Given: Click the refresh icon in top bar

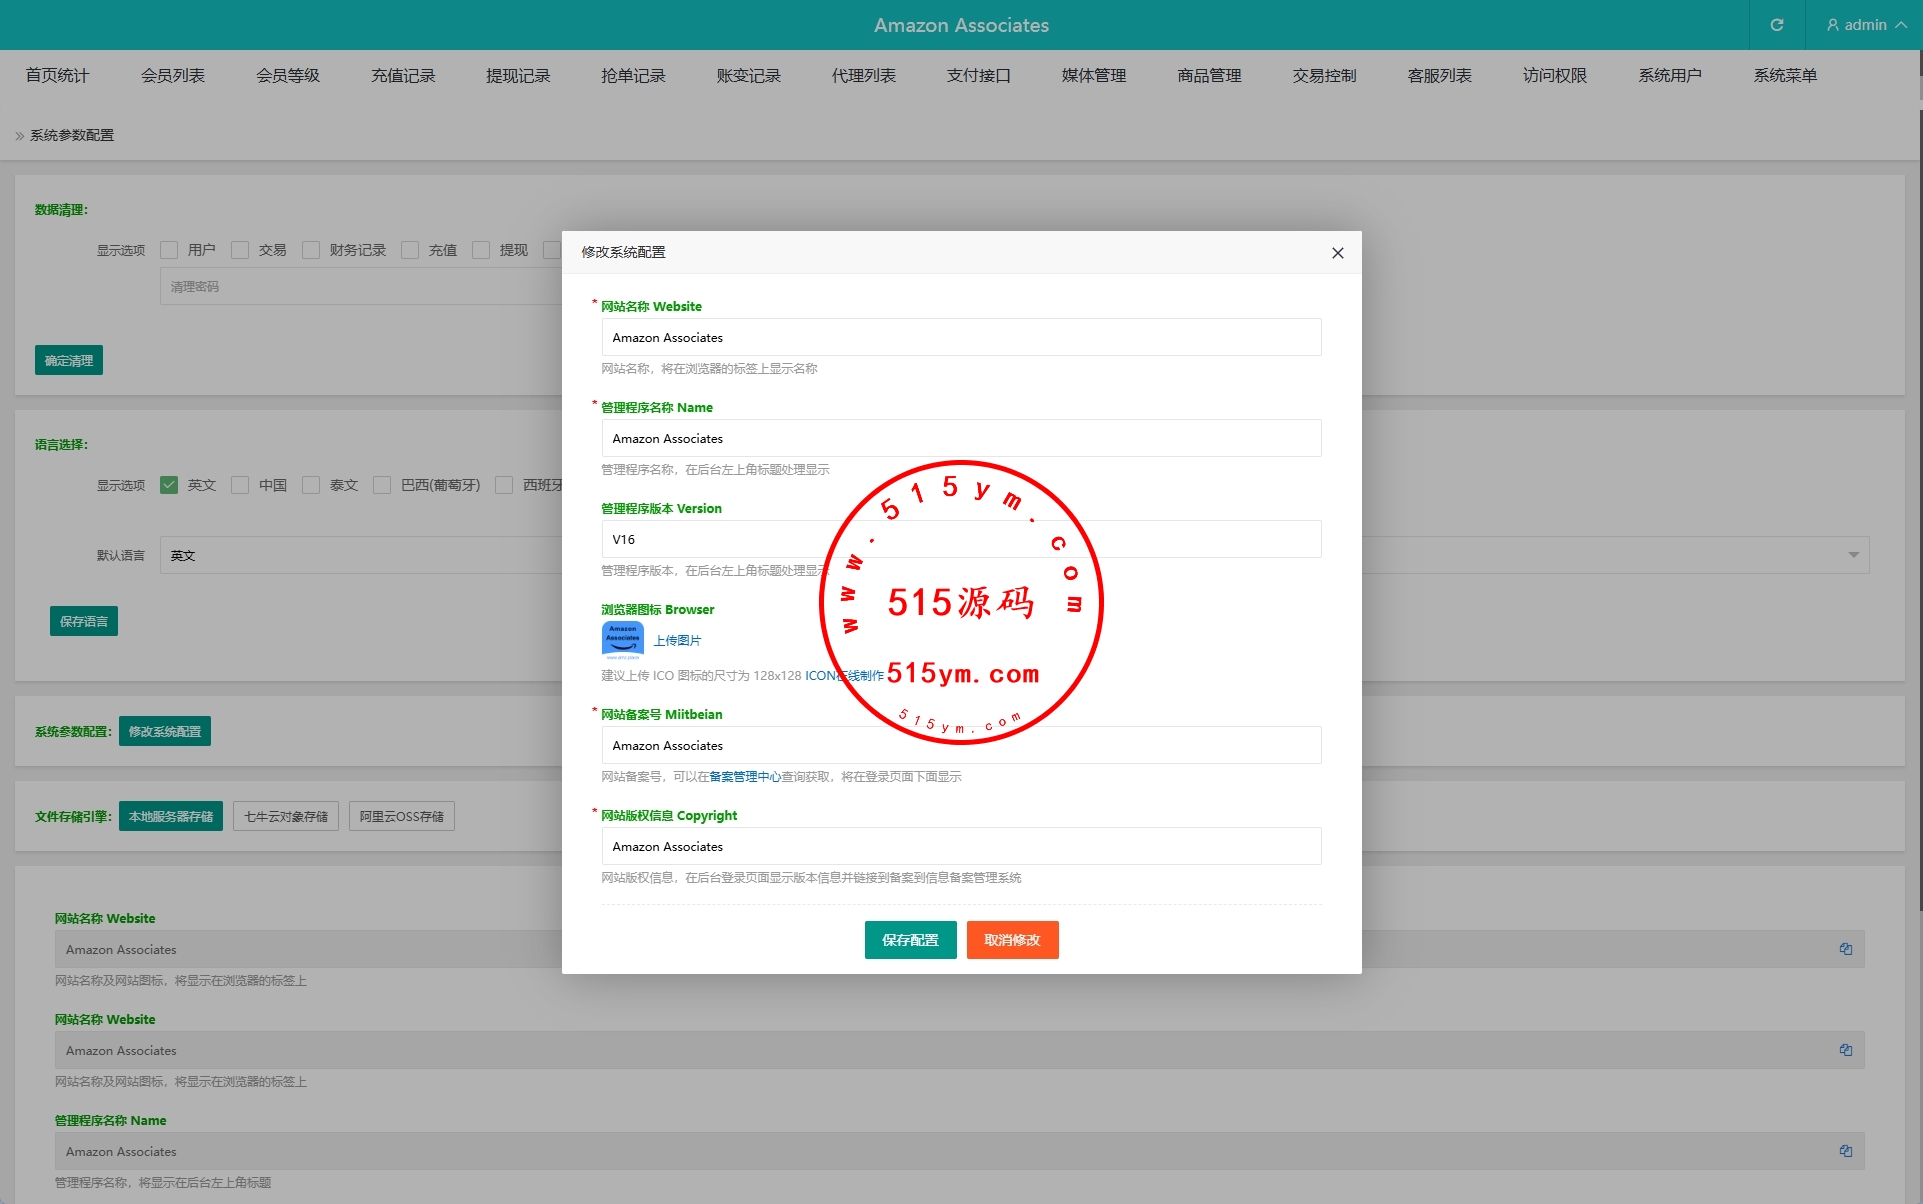Looking at the screenshot, I should click(1777, 25).
